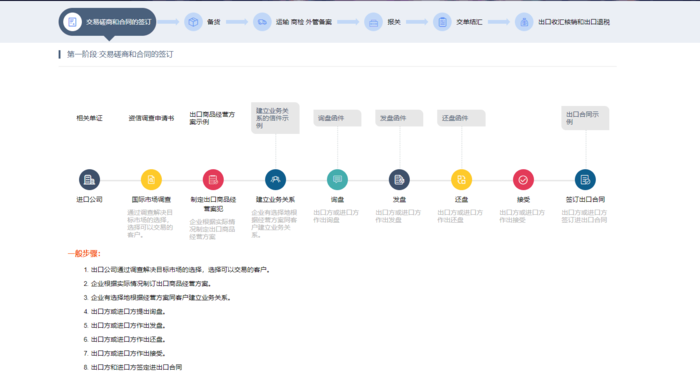Click the 接受 timeline label
Viewport: 700px width, 377px height.
tap(523, 199)
